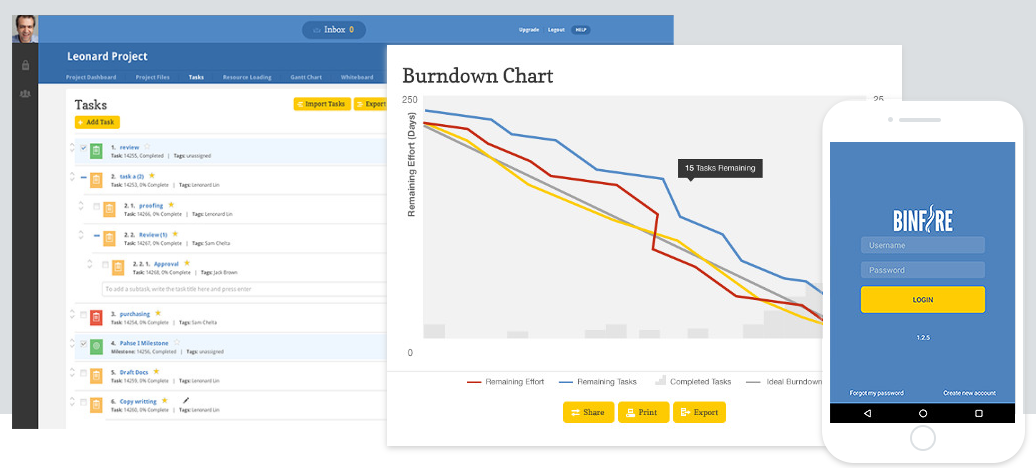Star the review task

(x=147, y=147)
